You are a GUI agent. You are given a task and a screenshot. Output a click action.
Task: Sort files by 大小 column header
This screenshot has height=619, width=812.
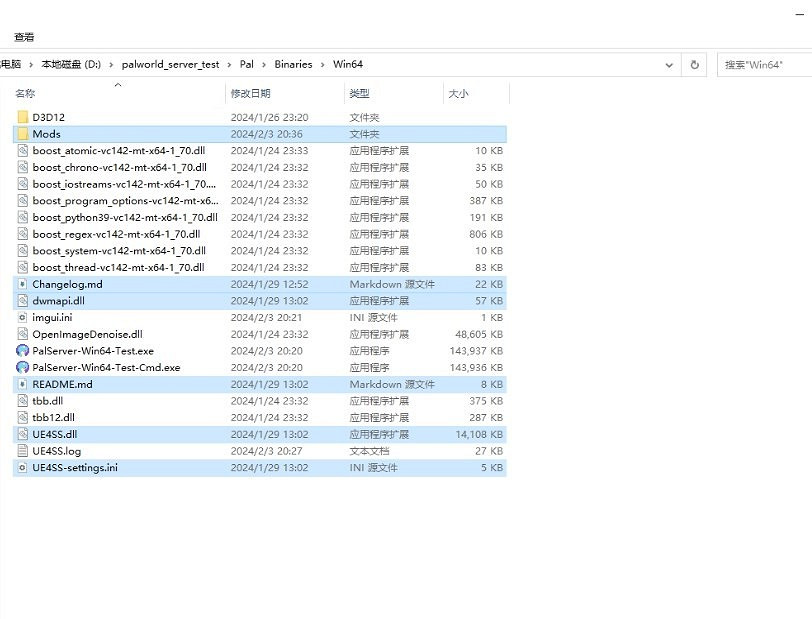pos(458,93)
